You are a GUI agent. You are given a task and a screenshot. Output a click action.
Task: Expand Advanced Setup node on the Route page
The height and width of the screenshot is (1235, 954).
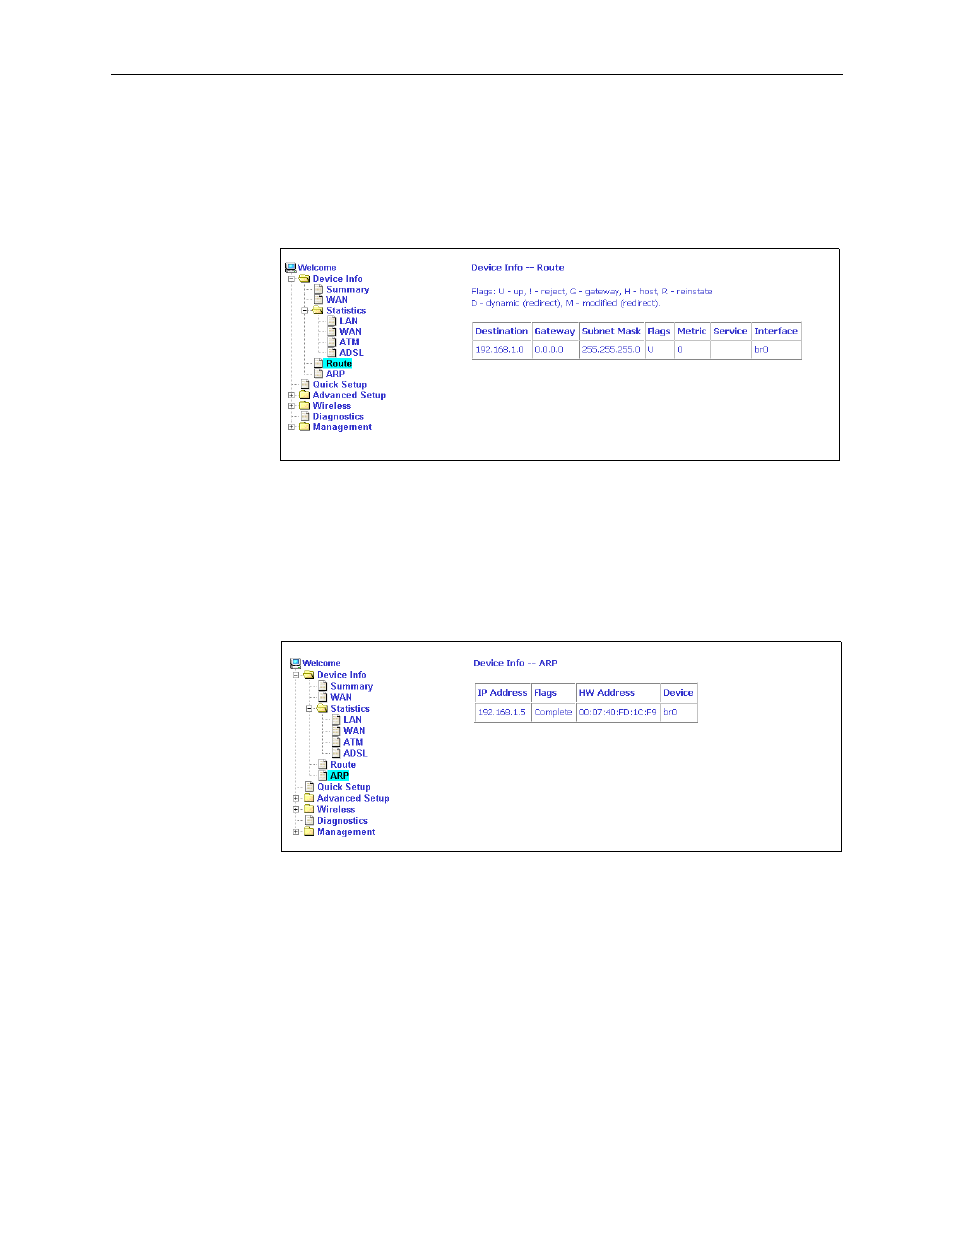pyautogui.click(x=292, y=395)
